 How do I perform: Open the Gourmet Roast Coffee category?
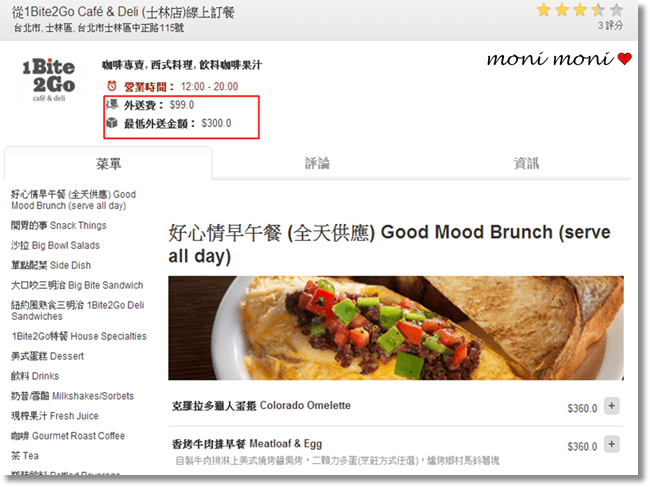click(68, 436)
